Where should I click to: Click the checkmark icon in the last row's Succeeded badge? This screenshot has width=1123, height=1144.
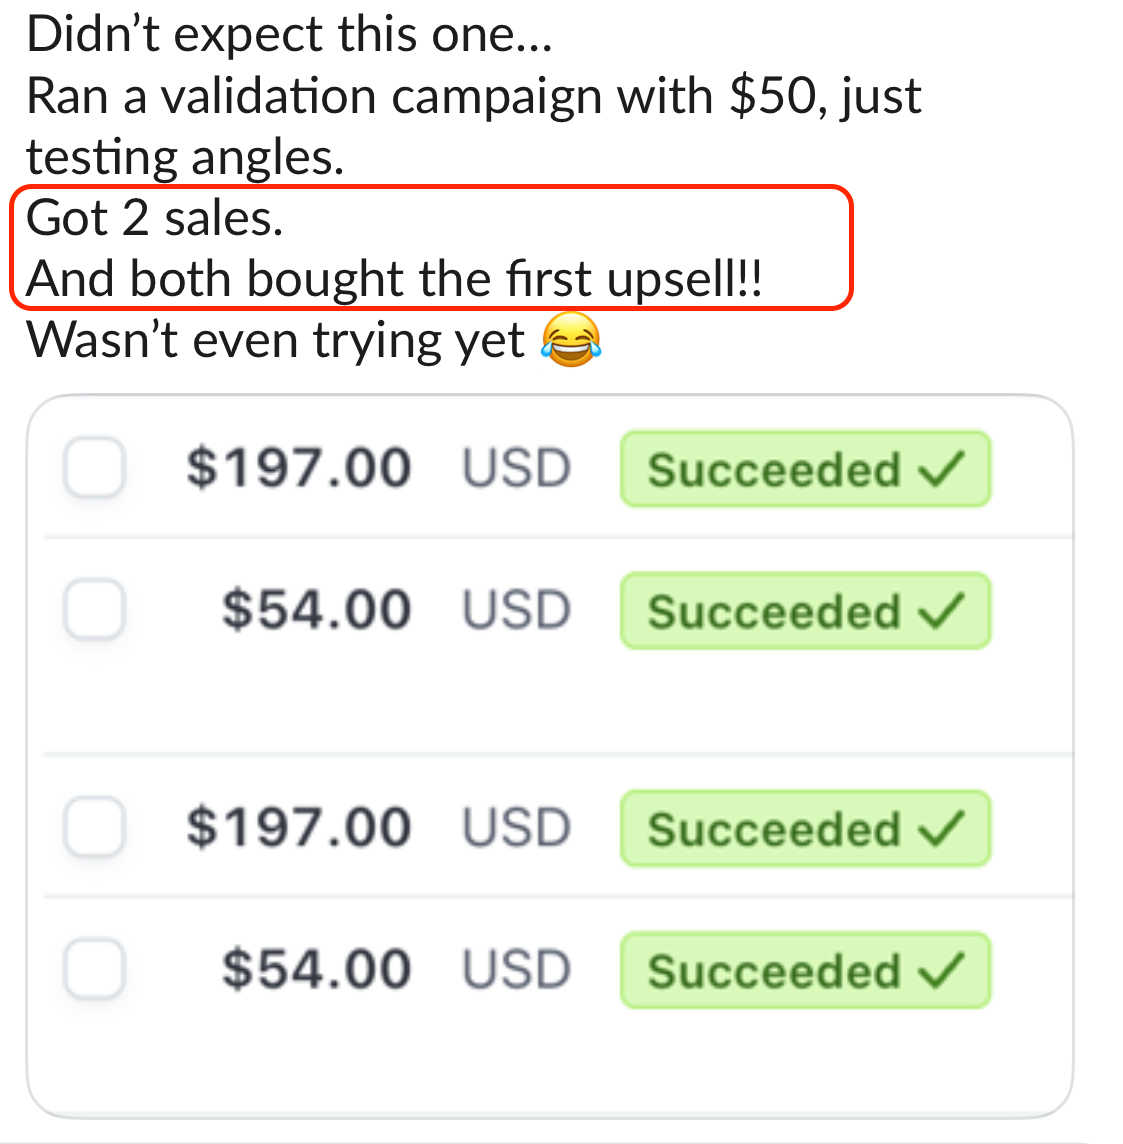[x=943, y=970]
